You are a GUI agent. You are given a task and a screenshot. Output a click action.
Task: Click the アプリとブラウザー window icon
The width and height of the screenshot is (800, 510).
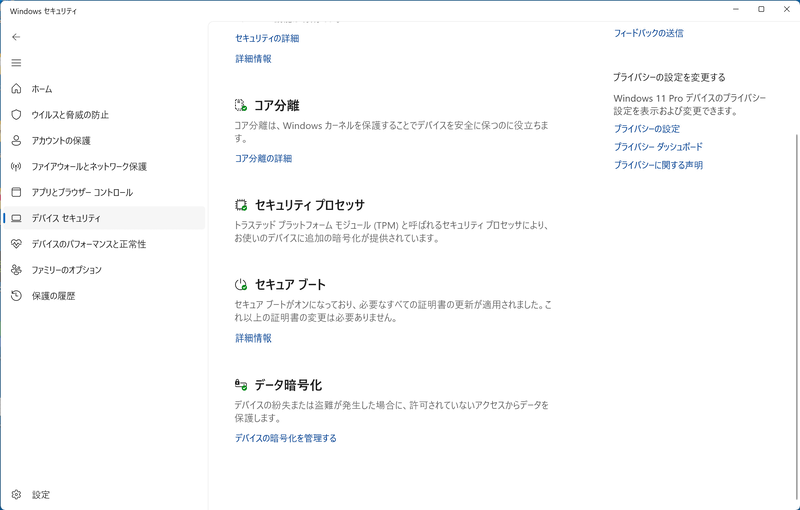[16, 192]
